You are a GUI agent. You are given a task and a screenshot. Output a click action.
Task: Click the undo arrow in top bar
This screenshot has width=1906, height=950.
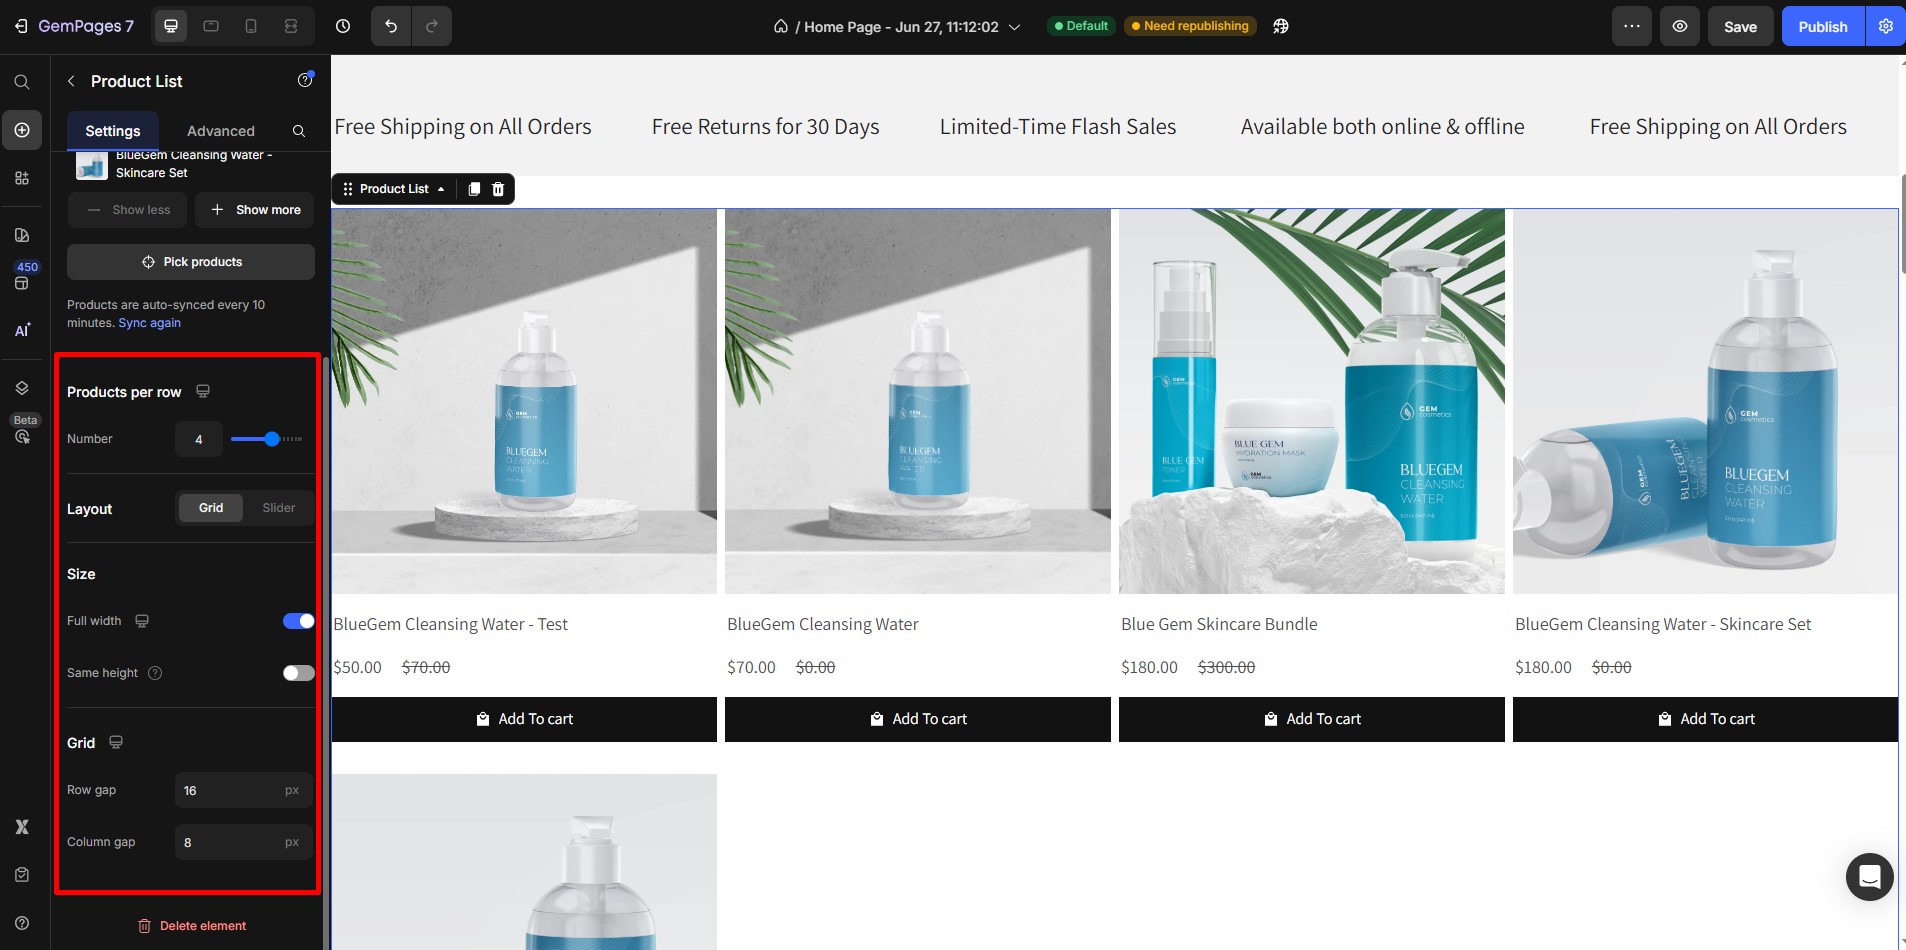click(x=391, y=26)
